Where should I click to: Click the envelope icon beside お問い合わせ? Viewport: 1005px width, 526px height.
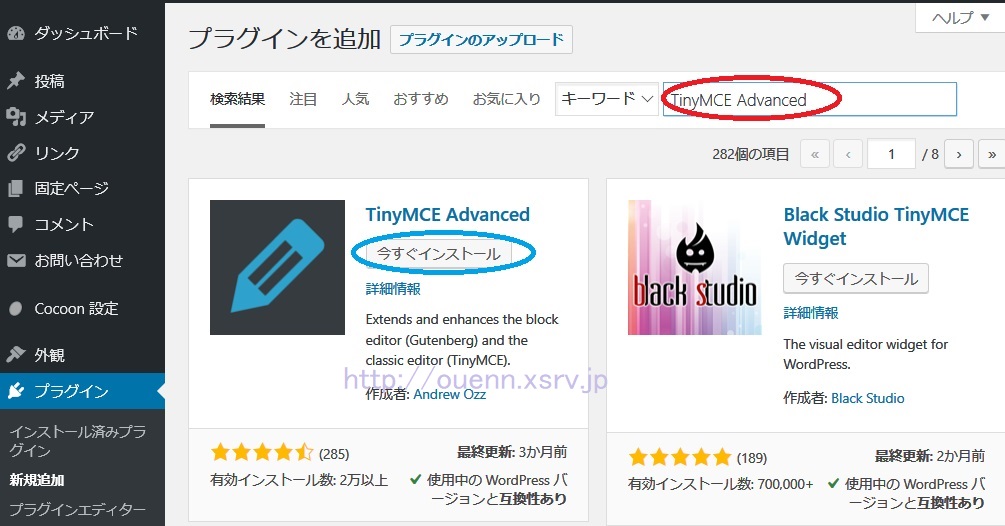16,260
